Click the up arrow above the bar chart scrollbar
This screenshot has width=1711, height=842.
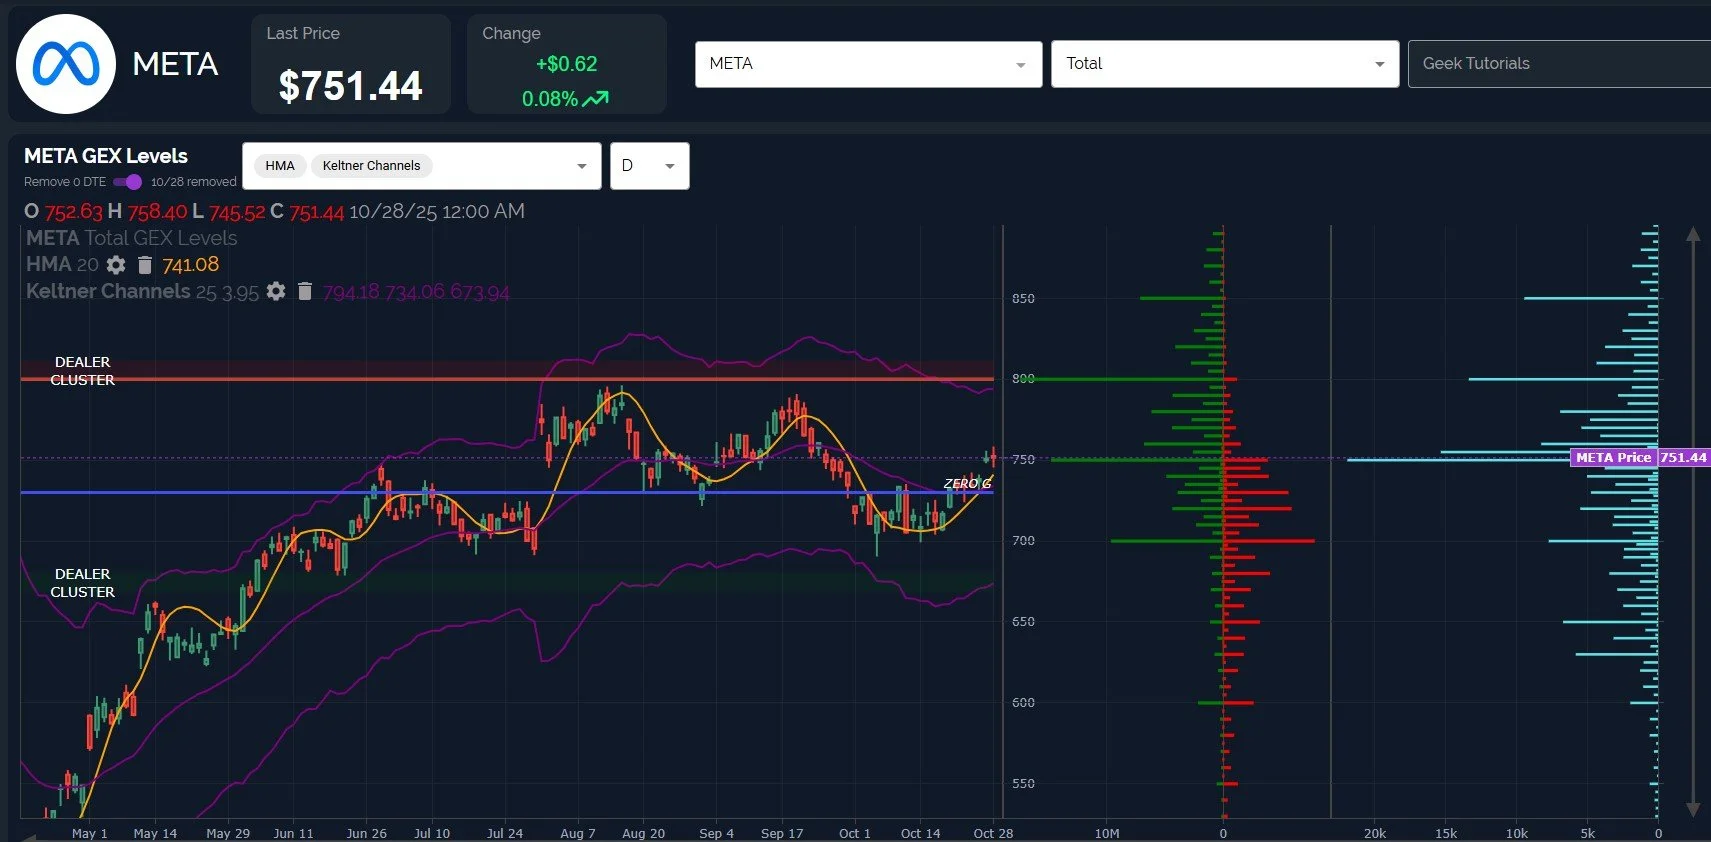1693,234
